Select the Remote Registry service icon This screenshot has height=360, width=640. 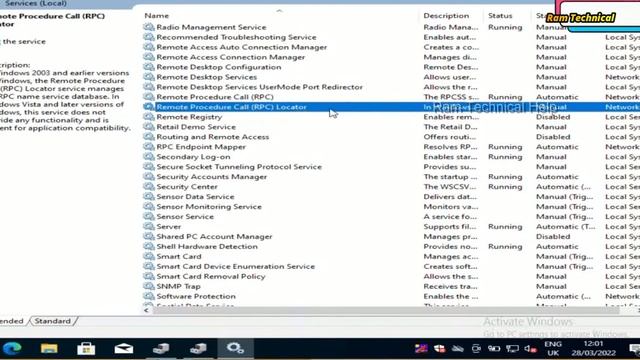click(149, 117)
